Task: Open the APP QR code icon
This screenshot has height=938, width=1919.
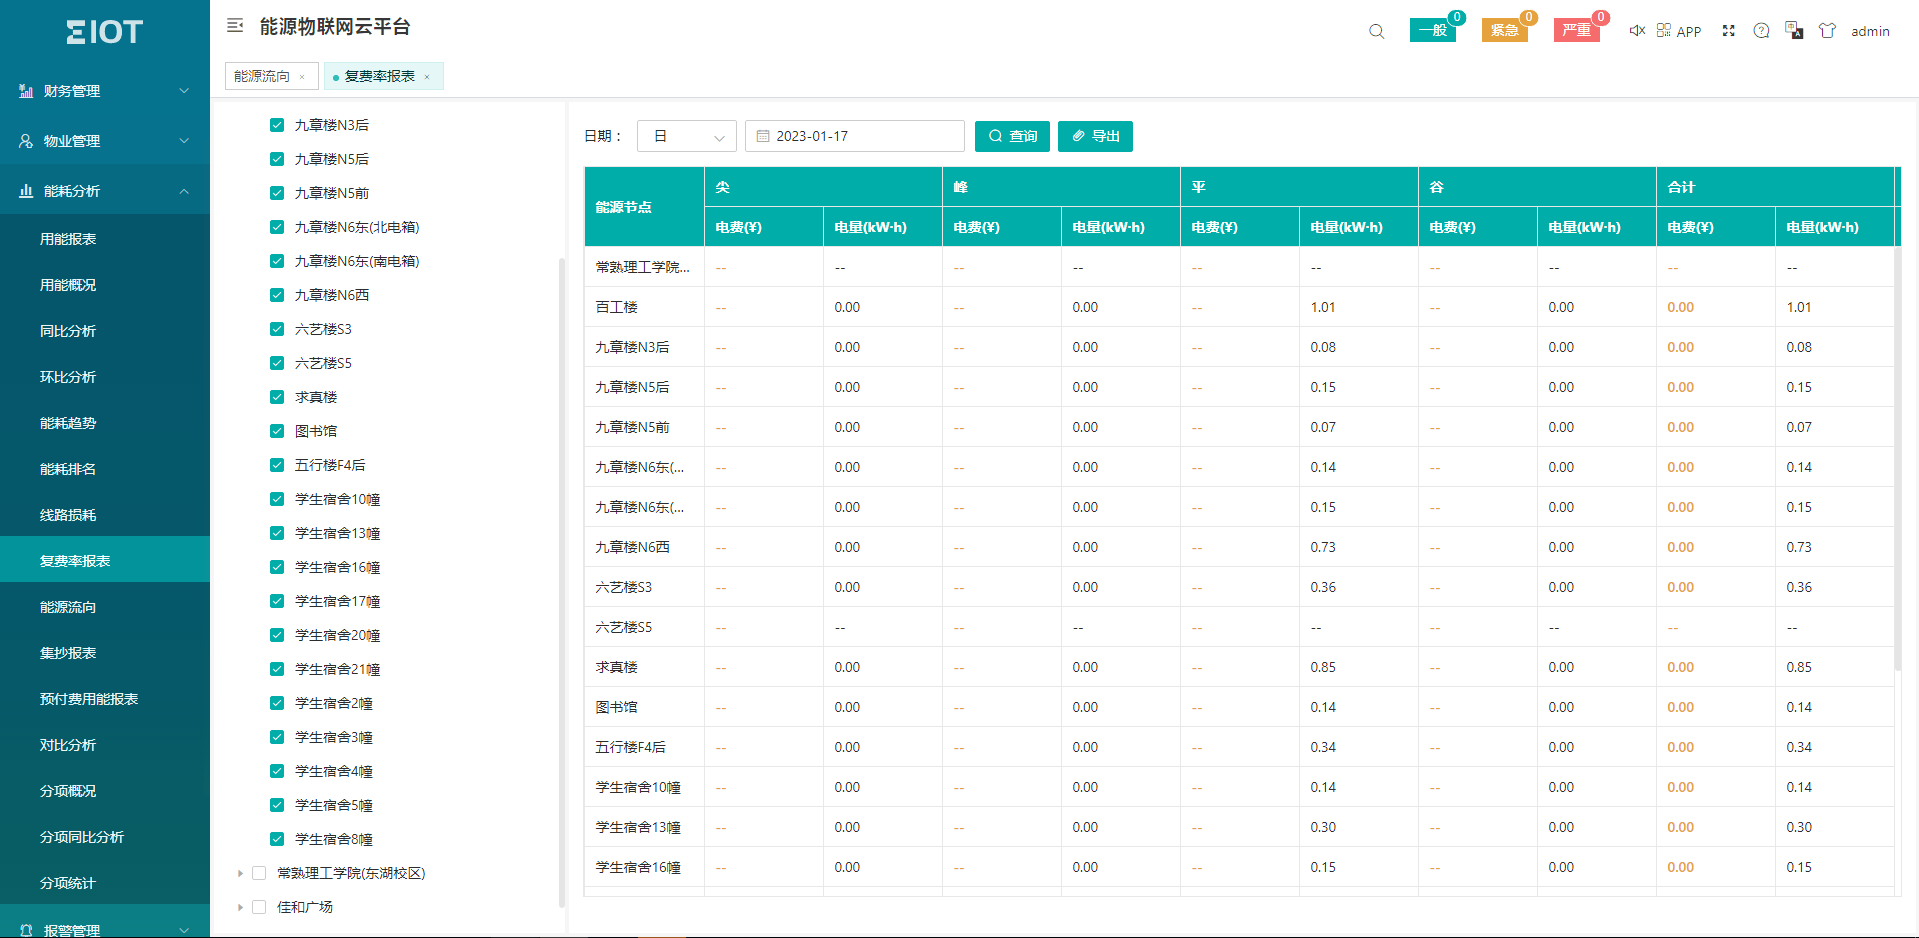Action: [1664, 31]
